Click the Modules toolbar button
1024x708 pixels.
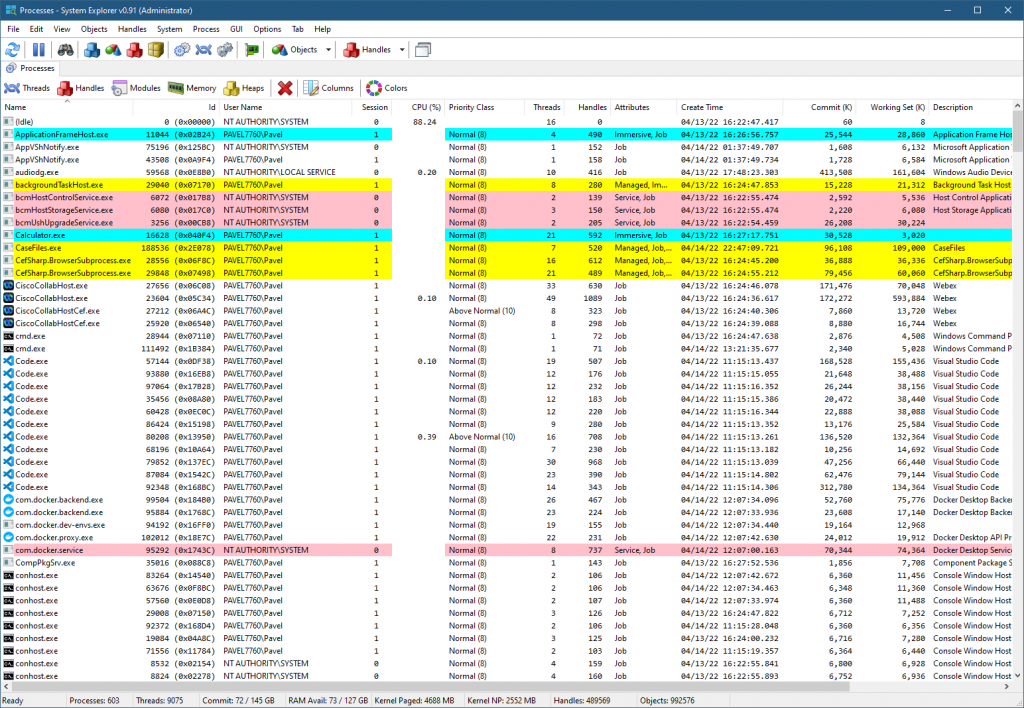coord(136,88)
